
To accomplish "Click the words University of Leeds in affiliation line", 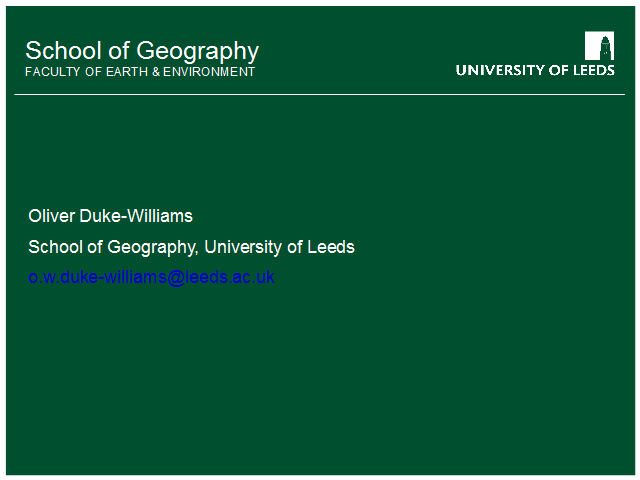I will (280, 247).
